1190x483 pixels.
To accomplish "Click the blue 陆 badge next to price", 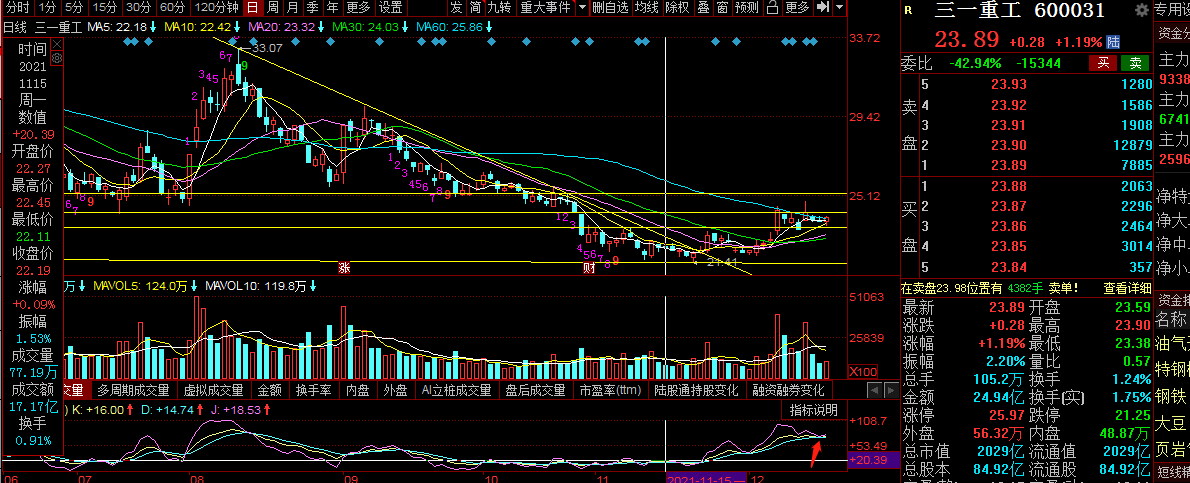I will click(1113, 40).
